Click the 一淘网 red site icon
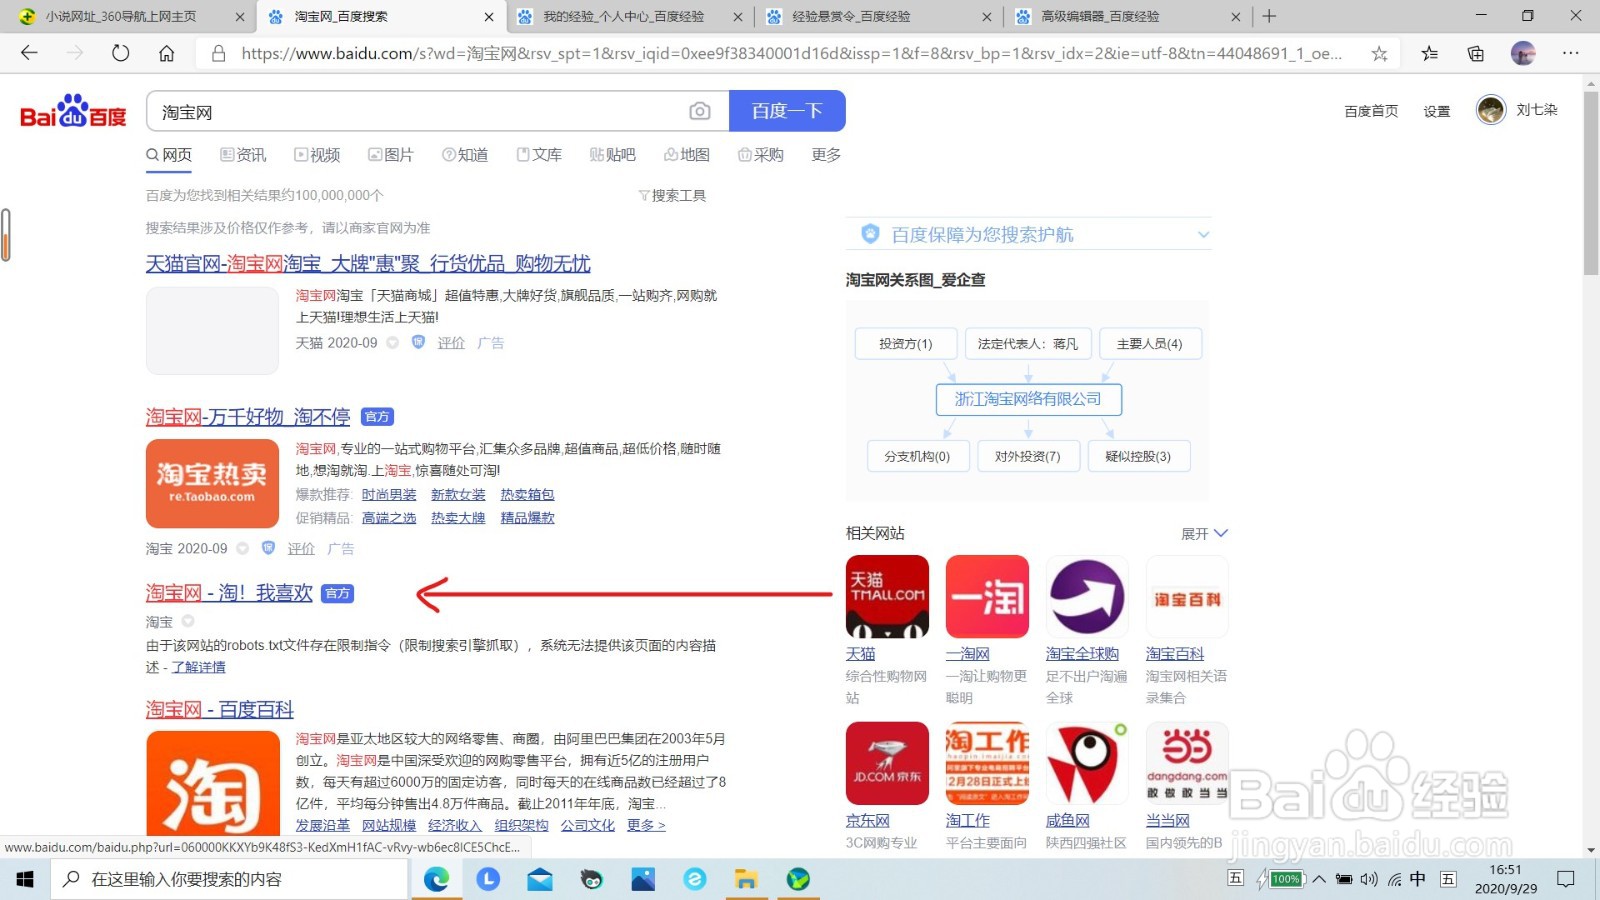 click(986, 596)
